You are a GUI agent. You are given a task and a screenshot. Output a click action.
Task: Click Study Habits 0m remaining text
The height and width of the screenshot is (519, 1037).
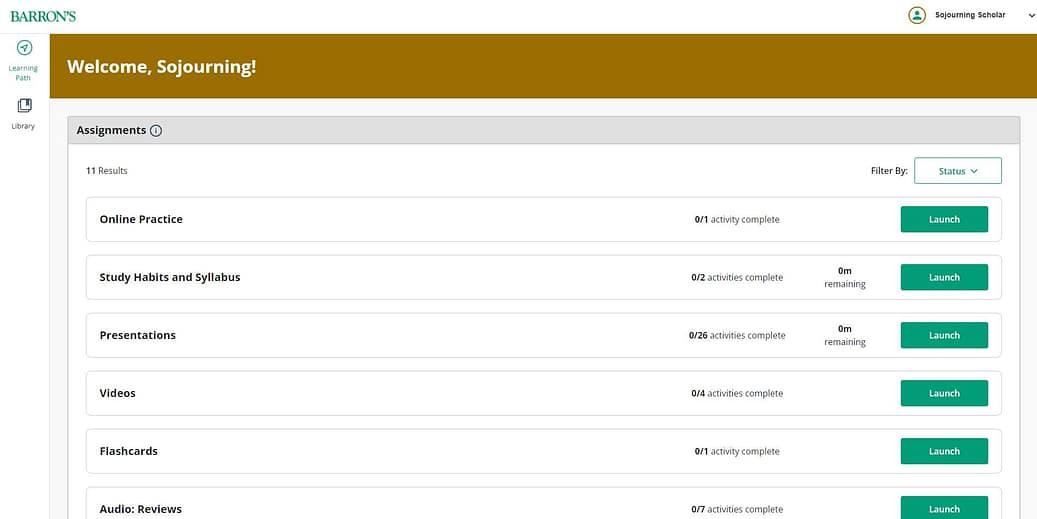click(x=845, y=278)
